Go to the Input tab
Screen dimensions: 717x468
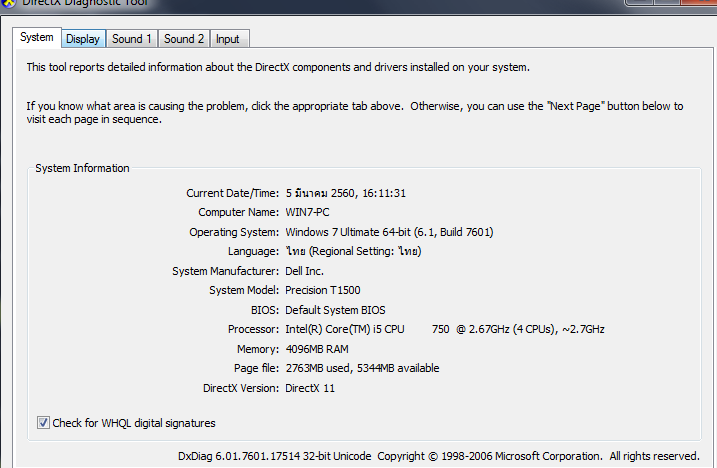click(228, 39)
